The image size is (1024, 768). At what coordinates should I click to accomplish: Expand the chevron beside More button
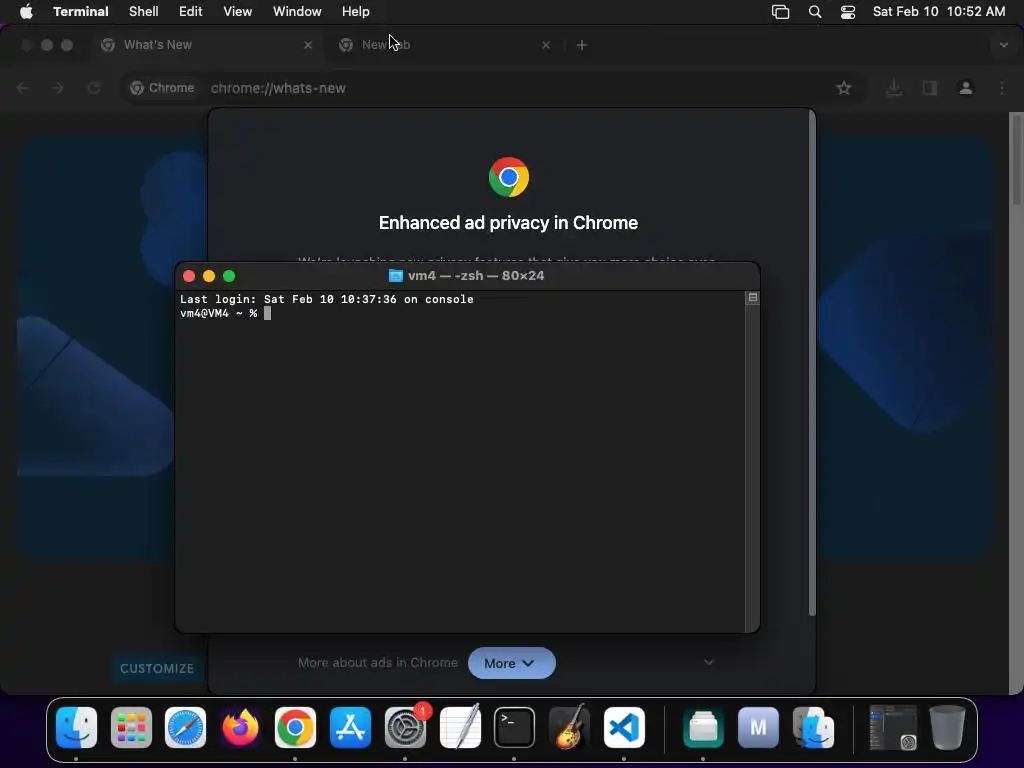point(709,662)
